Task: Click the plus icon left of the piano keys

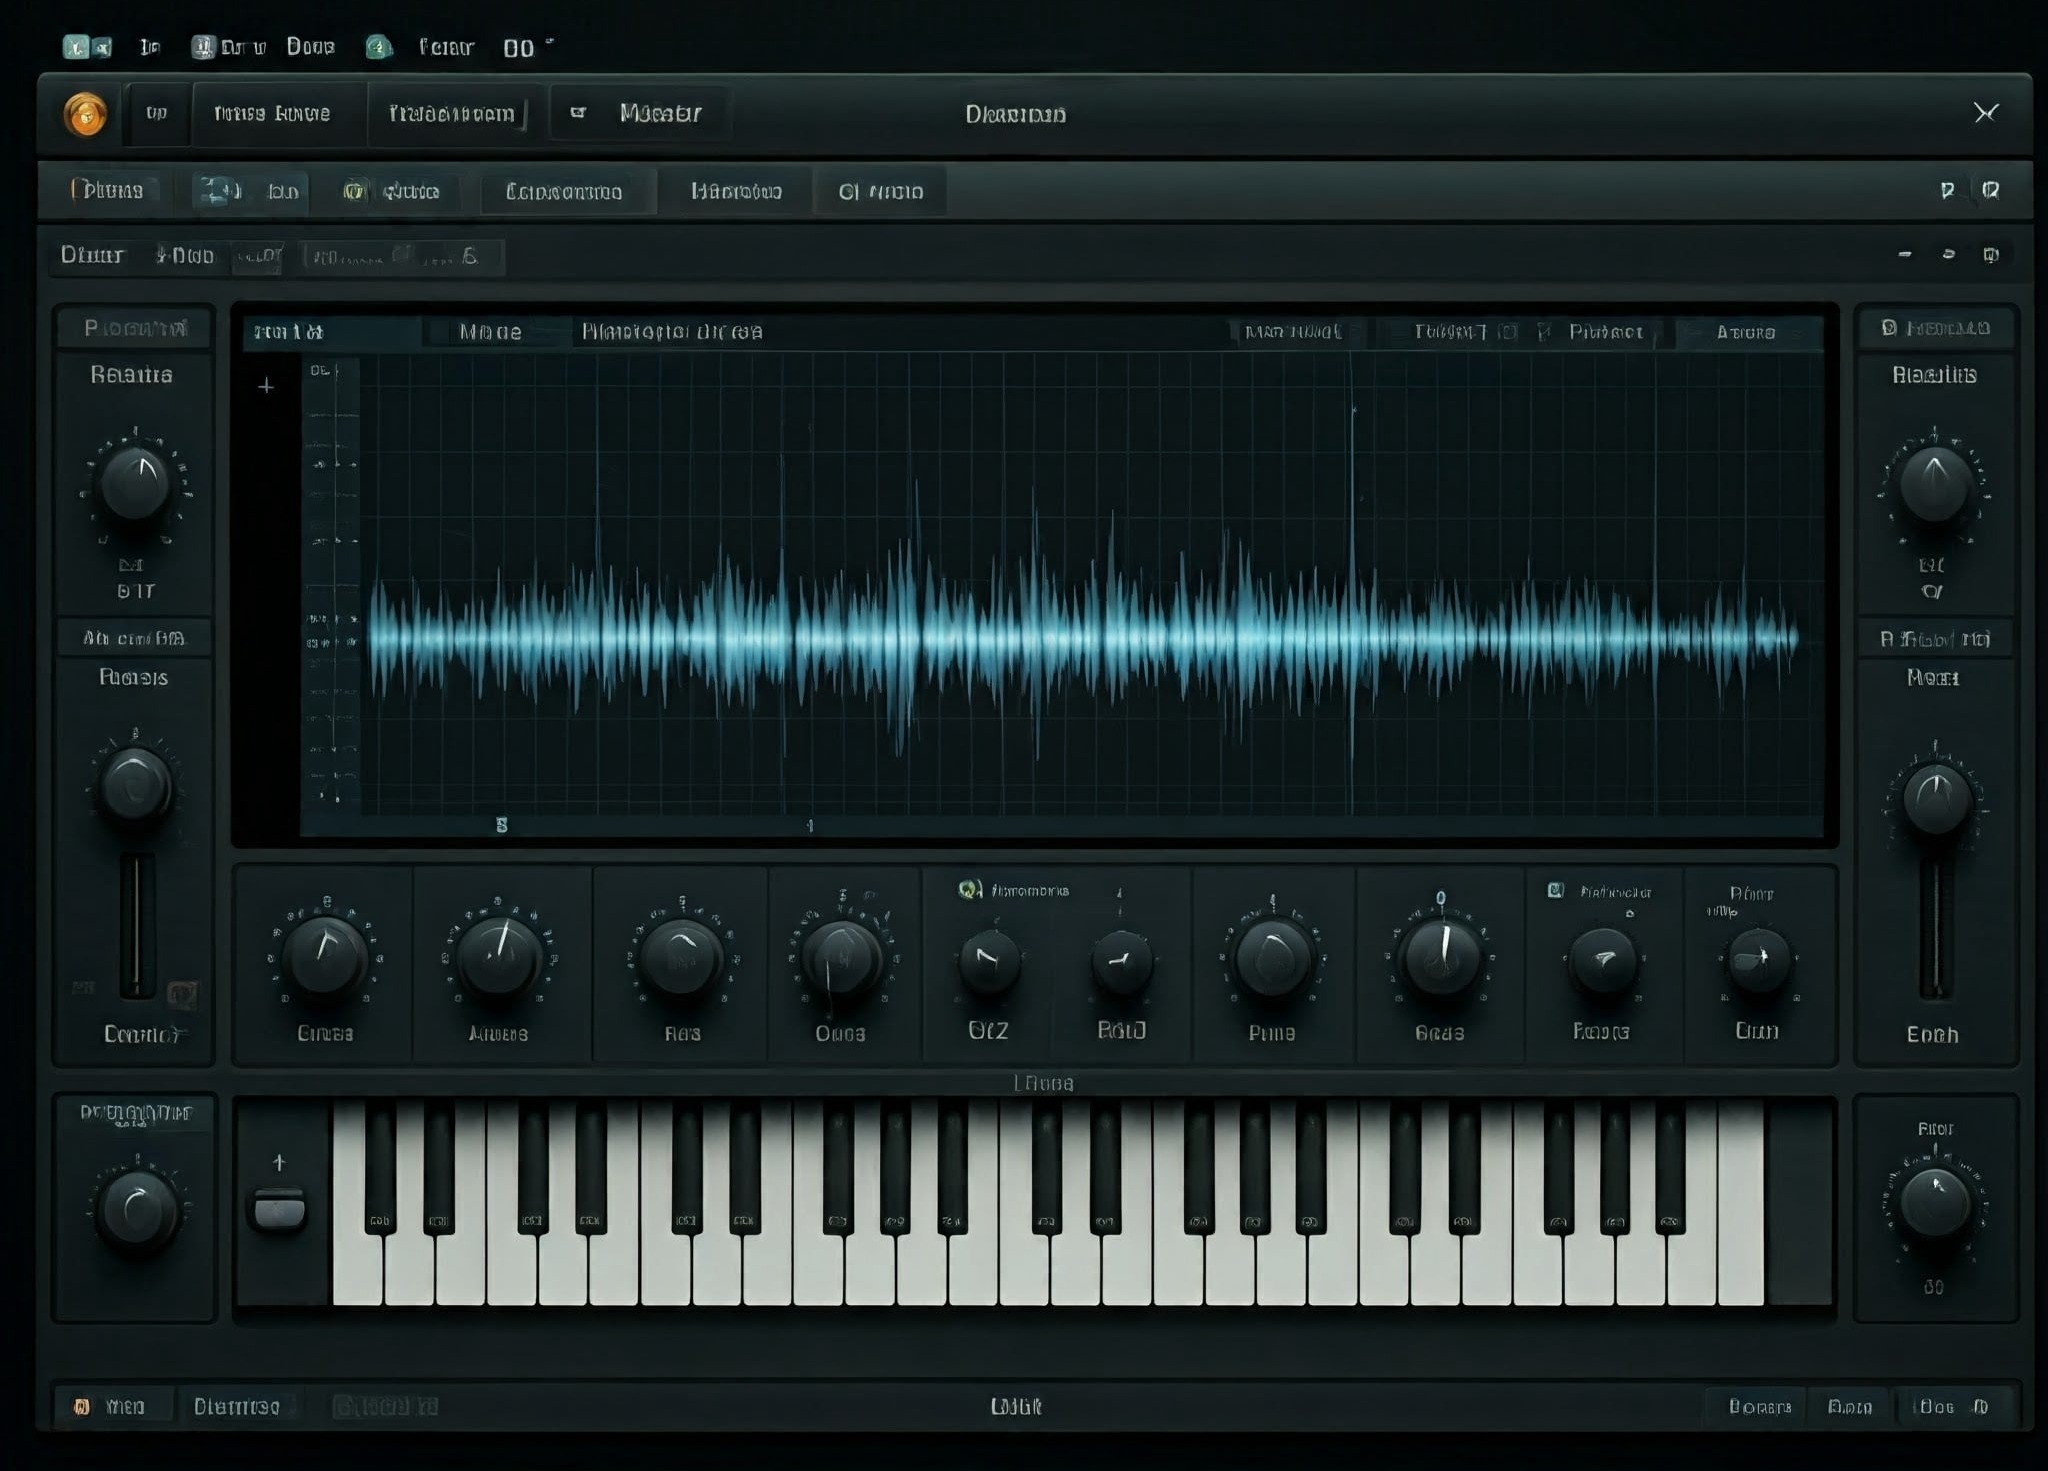Action: point(279,1162)
